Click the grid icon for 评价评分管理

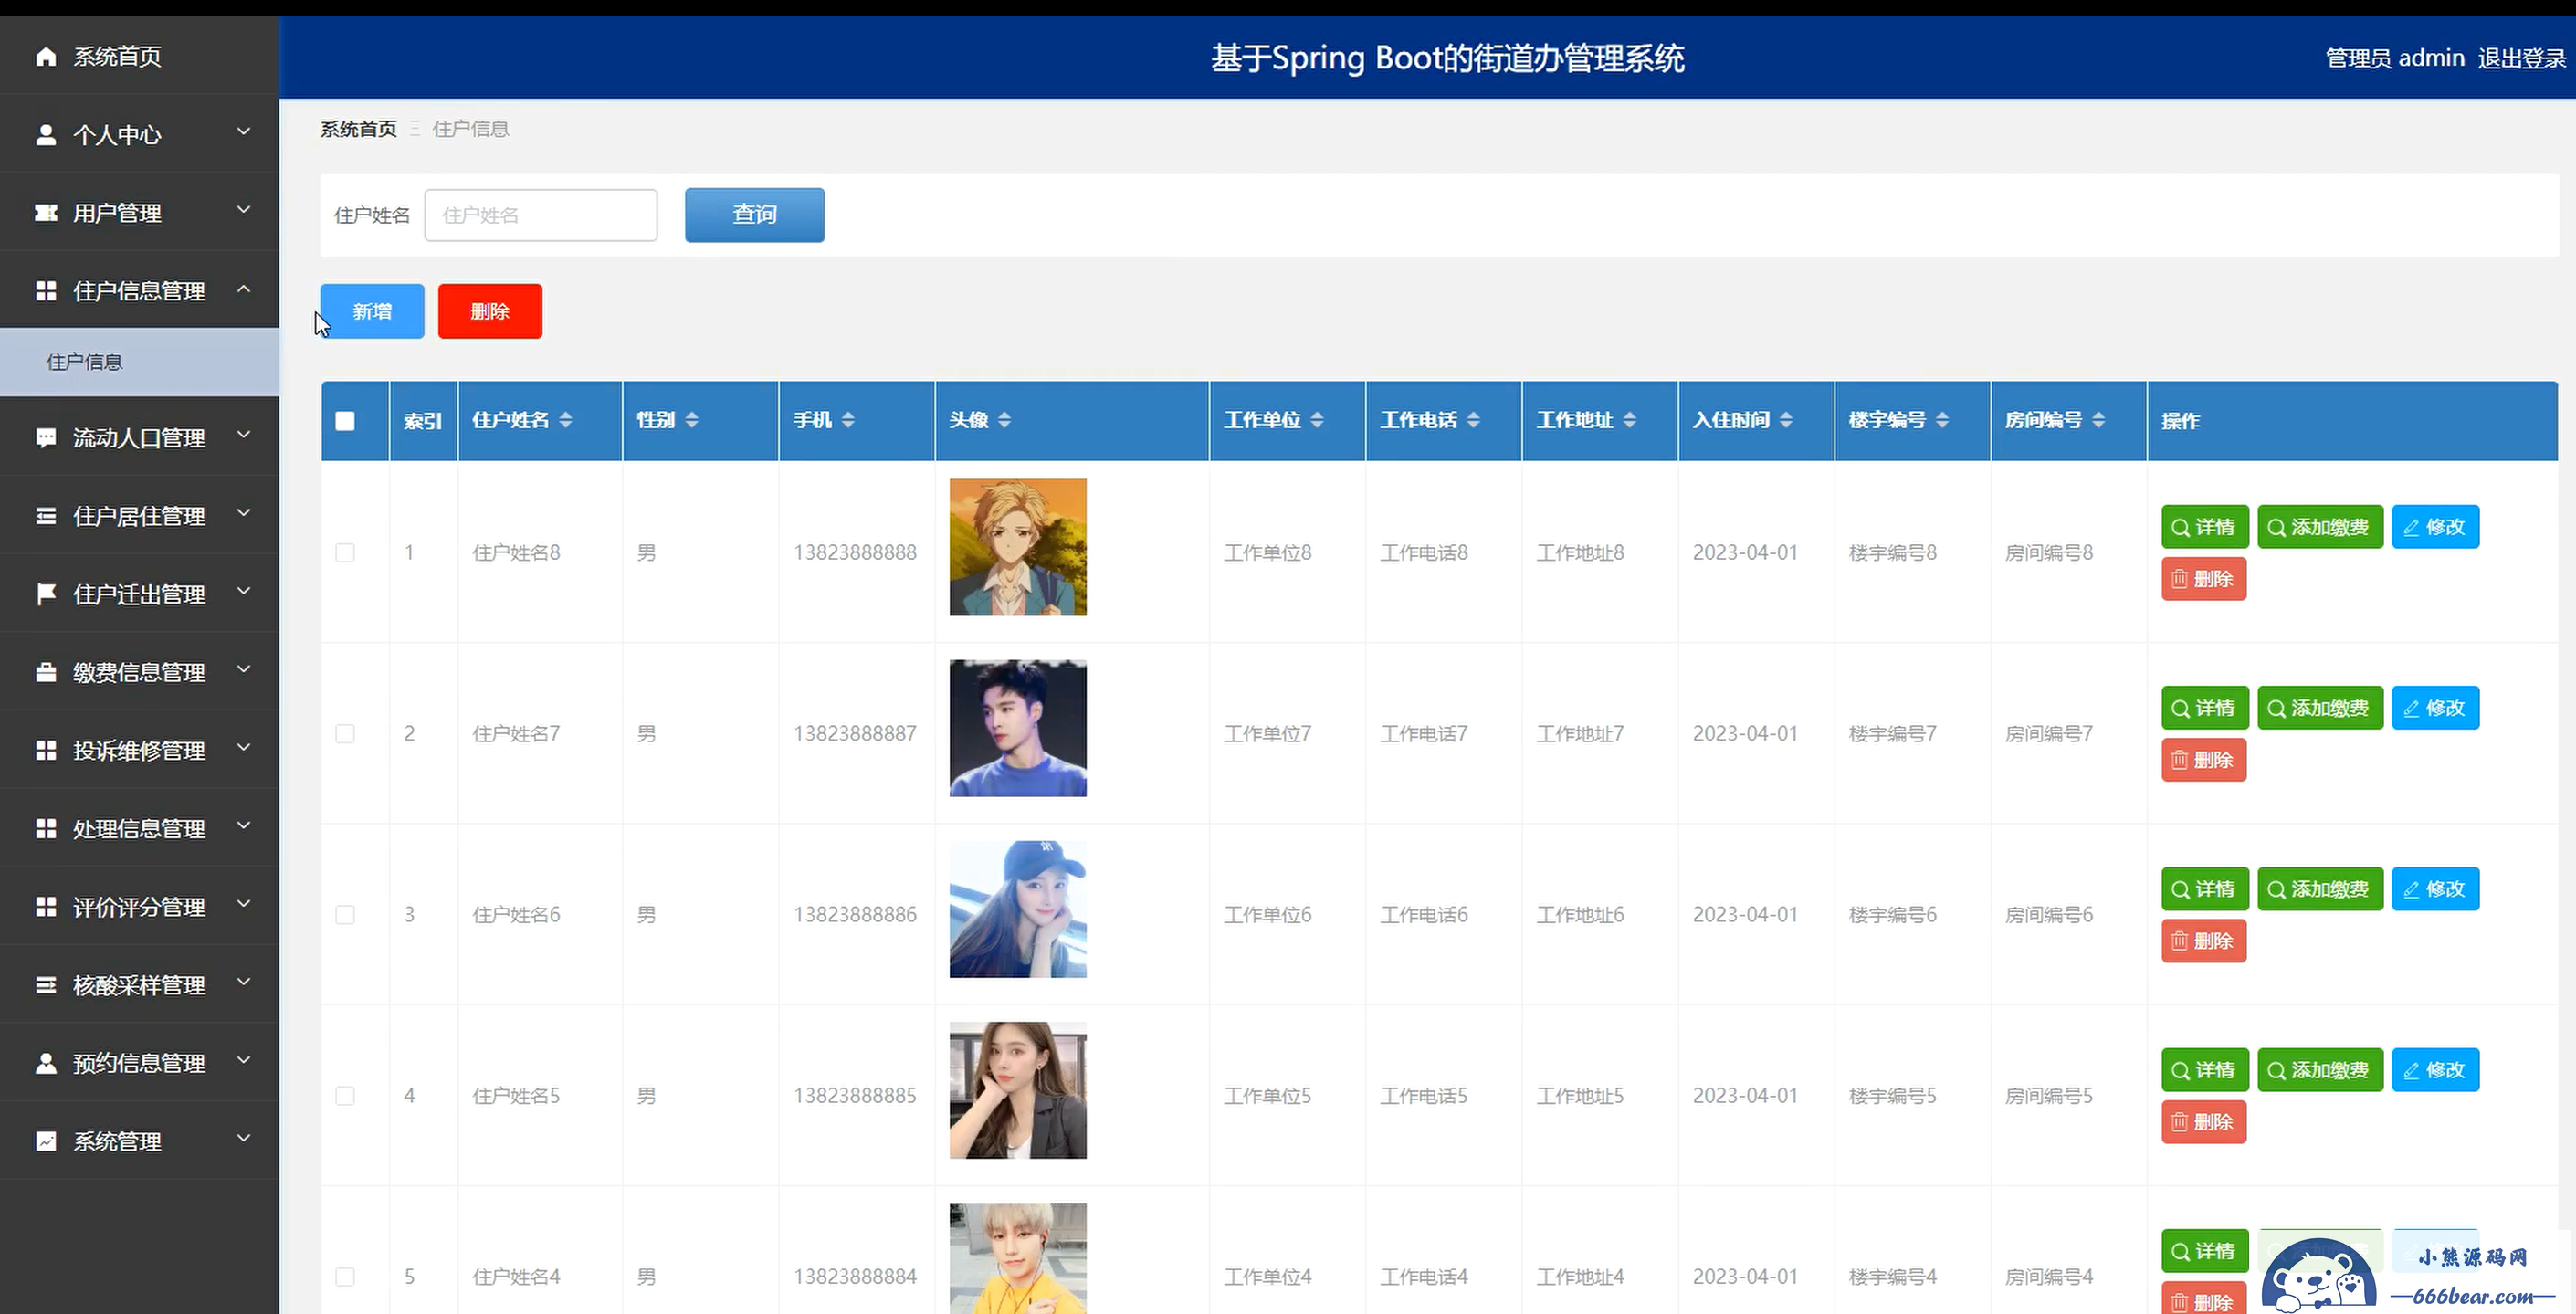46,906
